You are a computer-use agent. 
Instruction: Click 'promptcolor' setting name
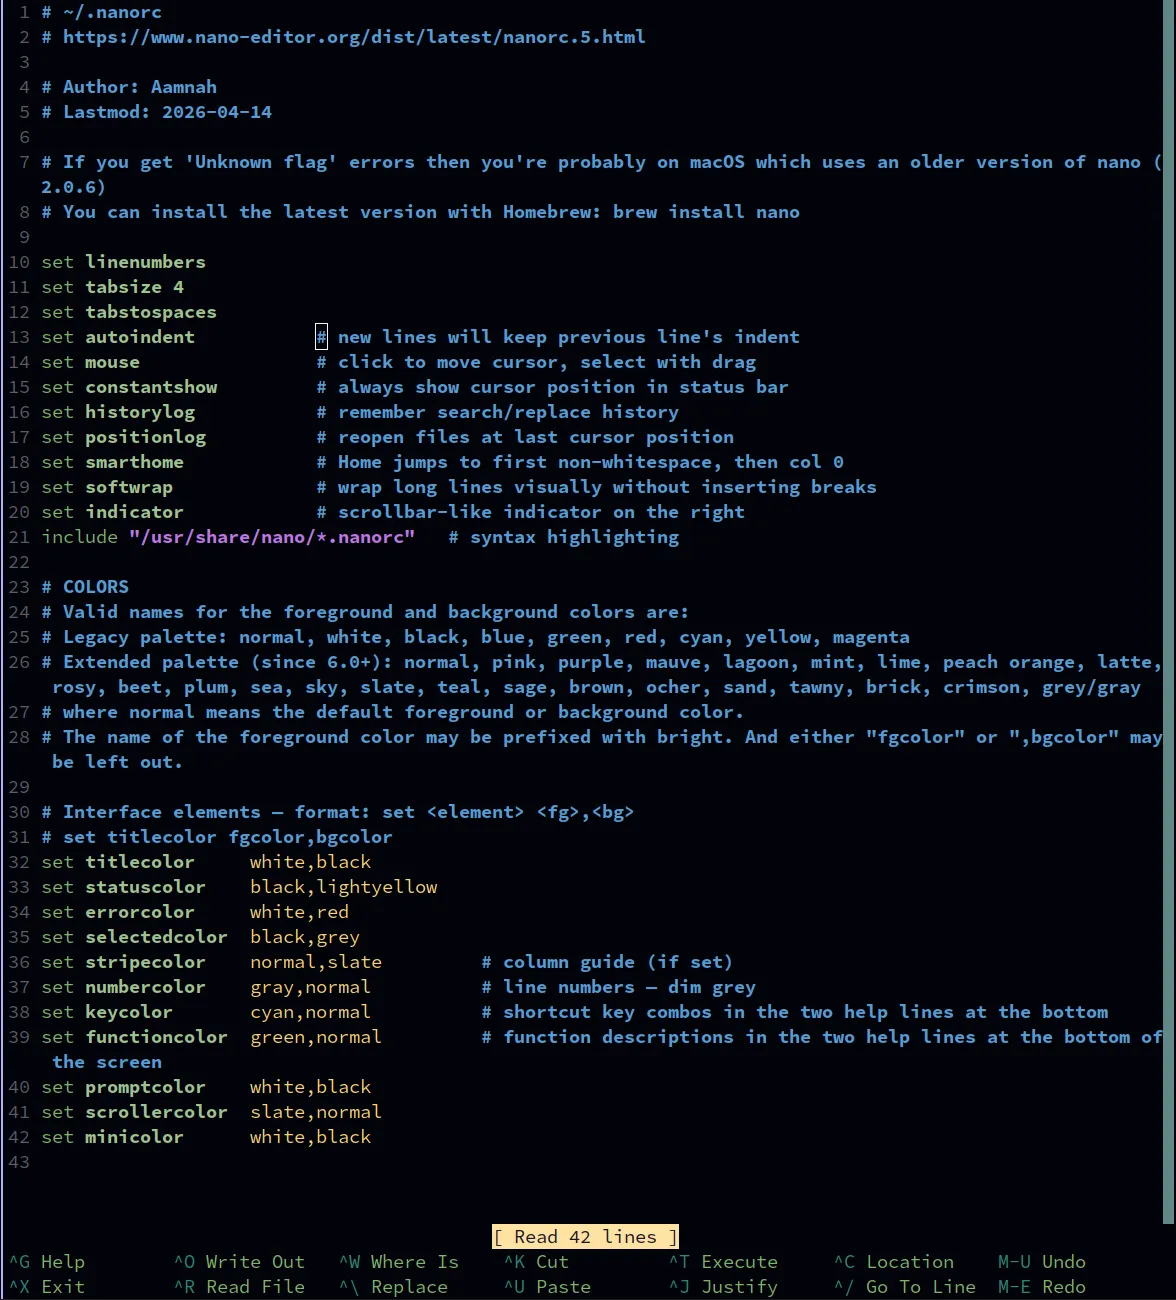[x=146, y=1087]
